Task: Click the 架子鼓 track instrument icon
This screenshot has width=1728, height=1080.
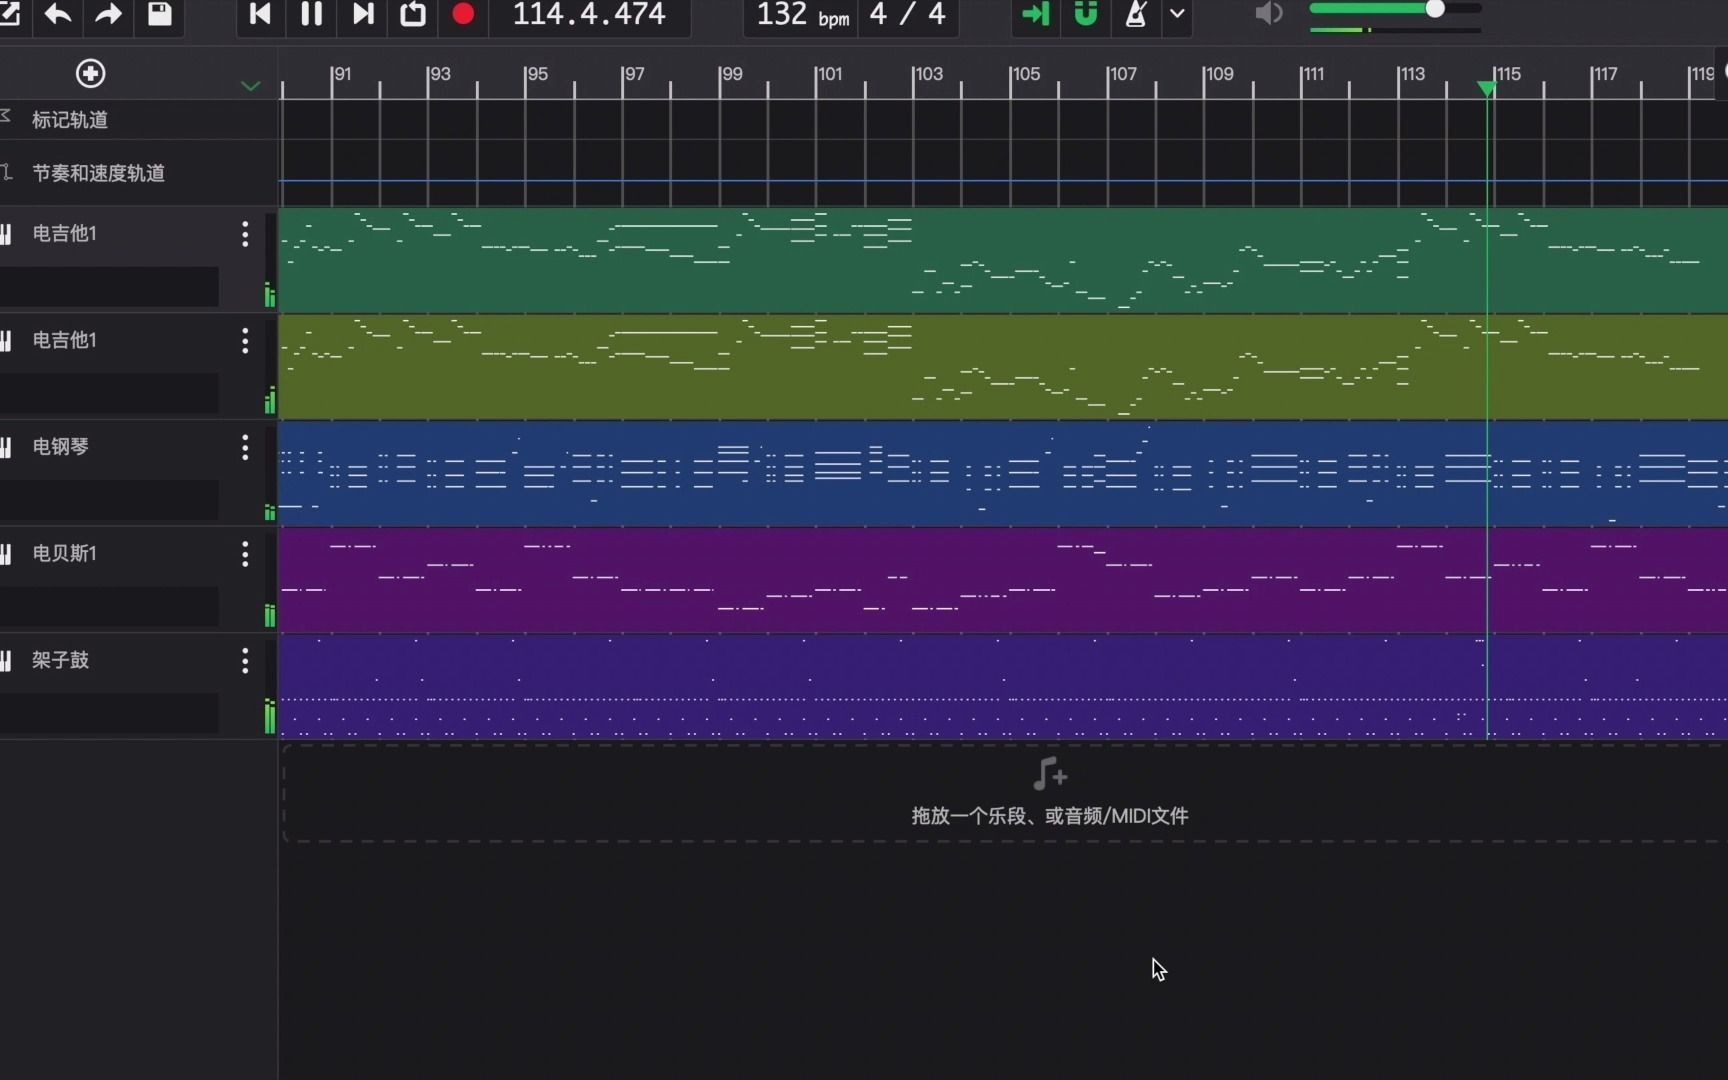Action: pyautogui.click(x=6, y=660)
